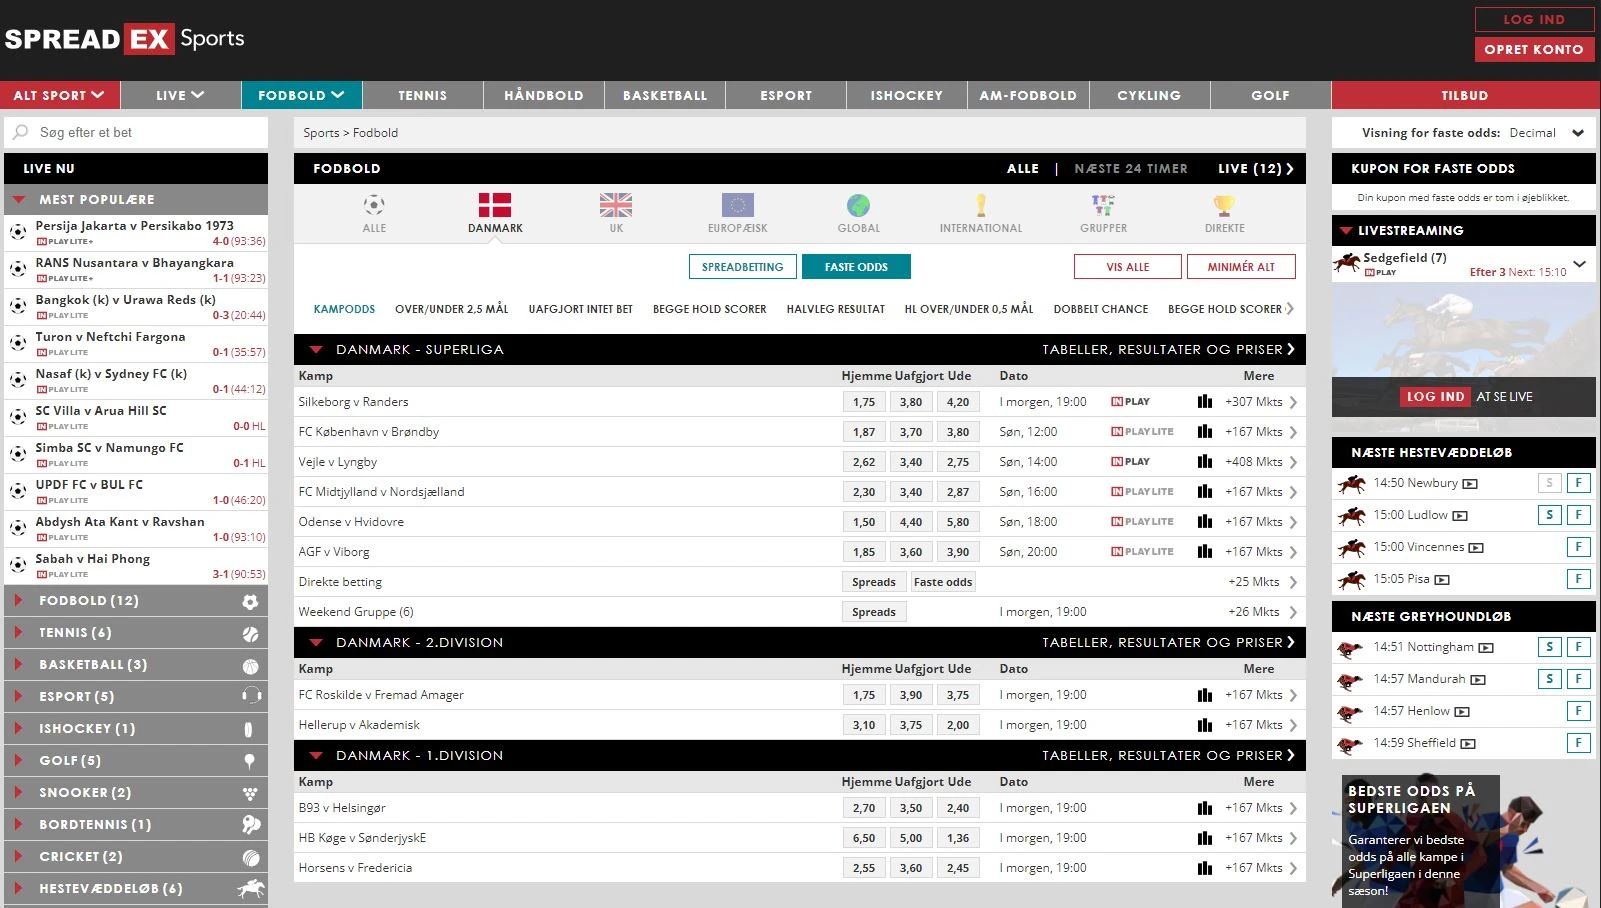This screenshot has width=1601, height=908.
Task: Select F fixed option for 14:59 Sheffield
Action: tap(1578, 743)
